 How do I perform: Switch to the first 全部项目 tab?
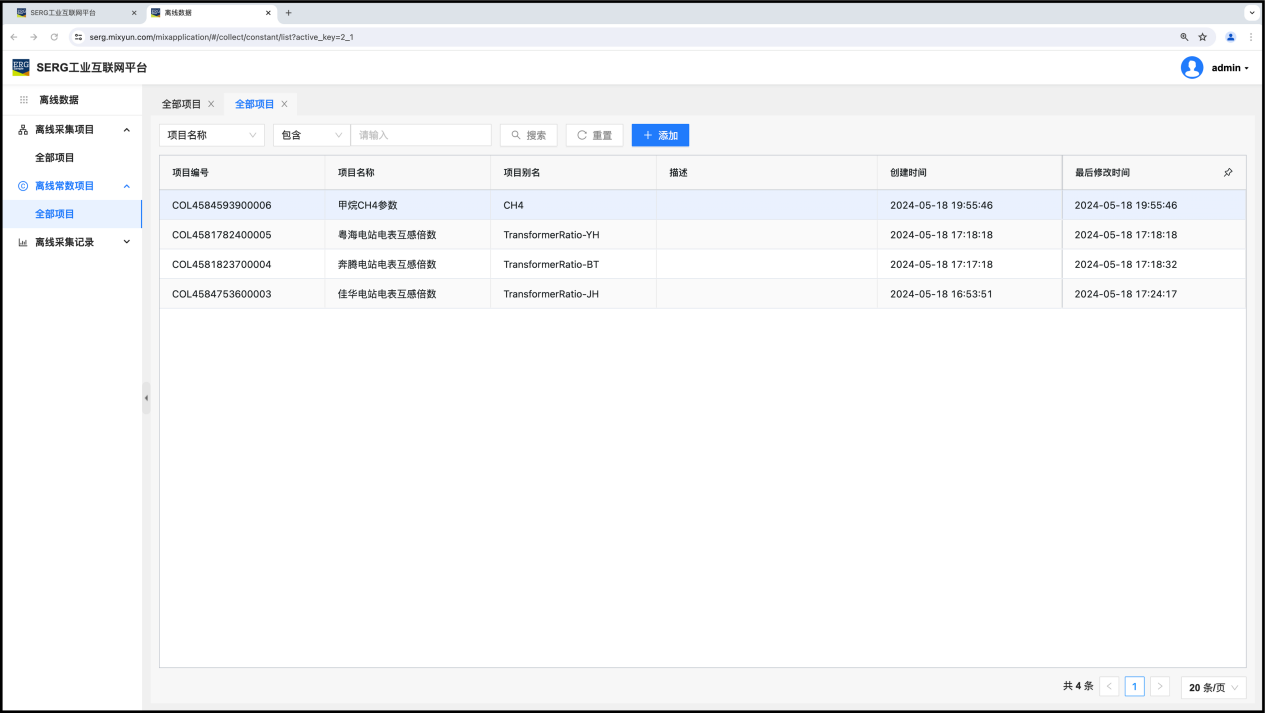pos(181,104)
